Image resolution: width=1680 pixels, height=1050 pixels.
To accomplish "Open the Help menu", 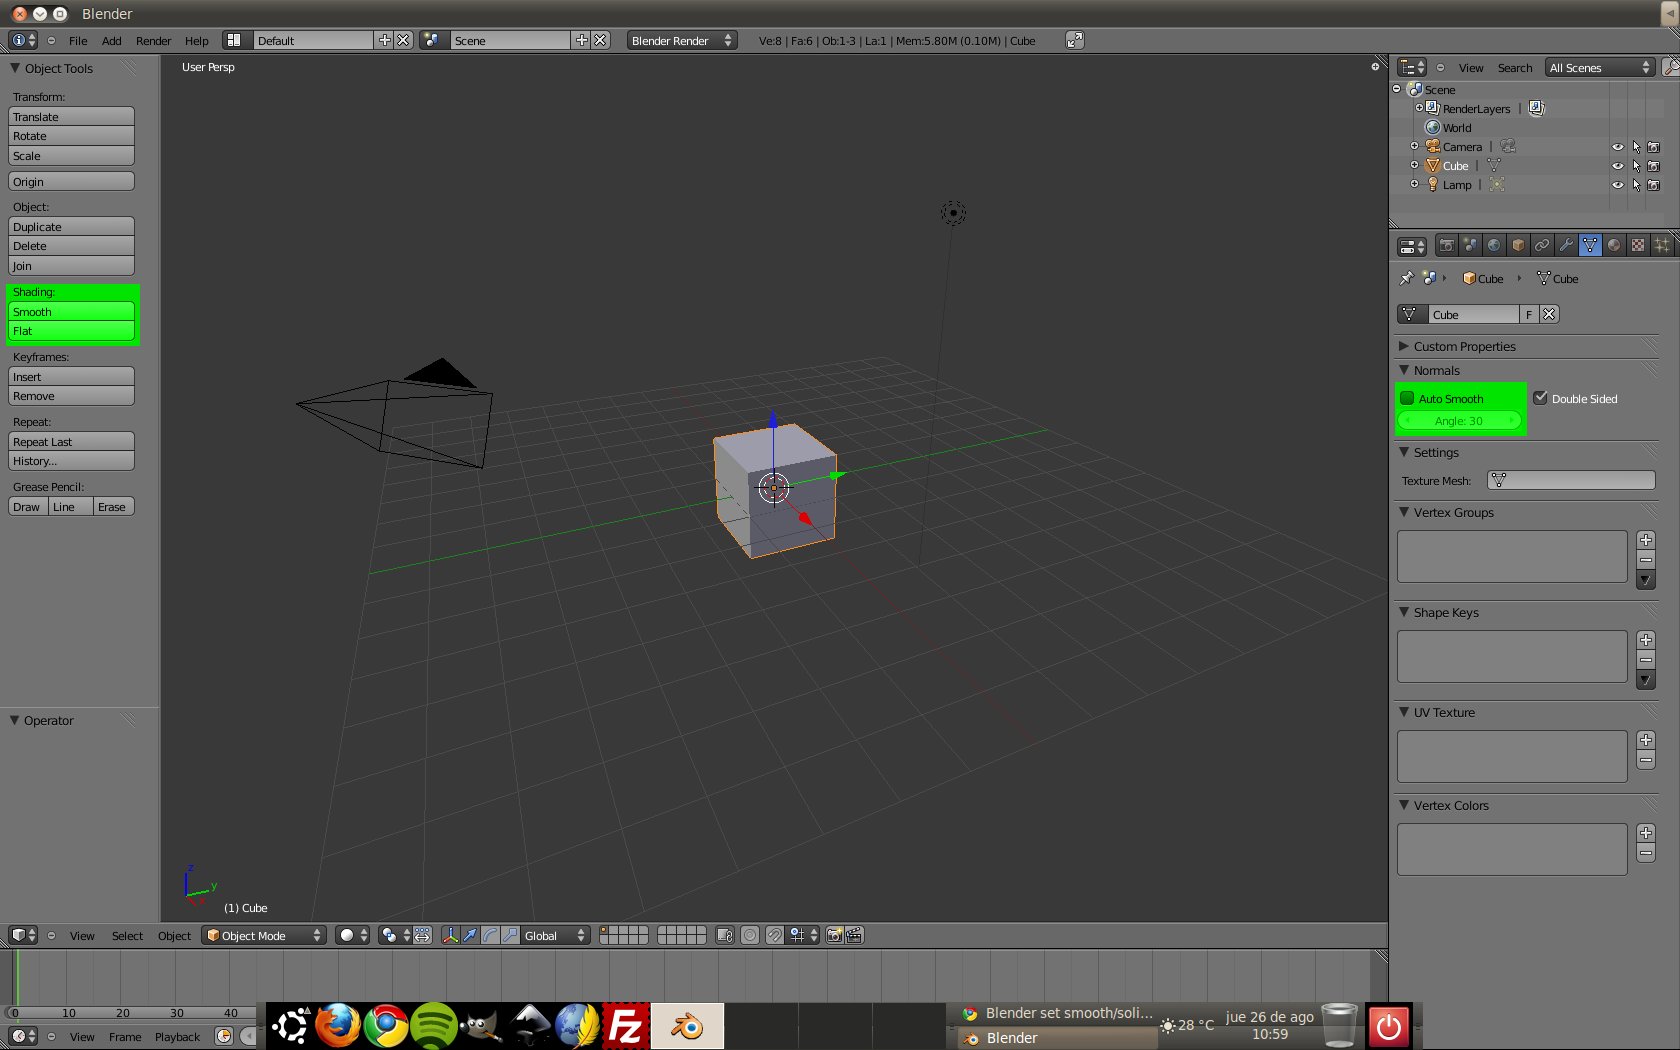I will pyautogui.click(x=197, y=41).
